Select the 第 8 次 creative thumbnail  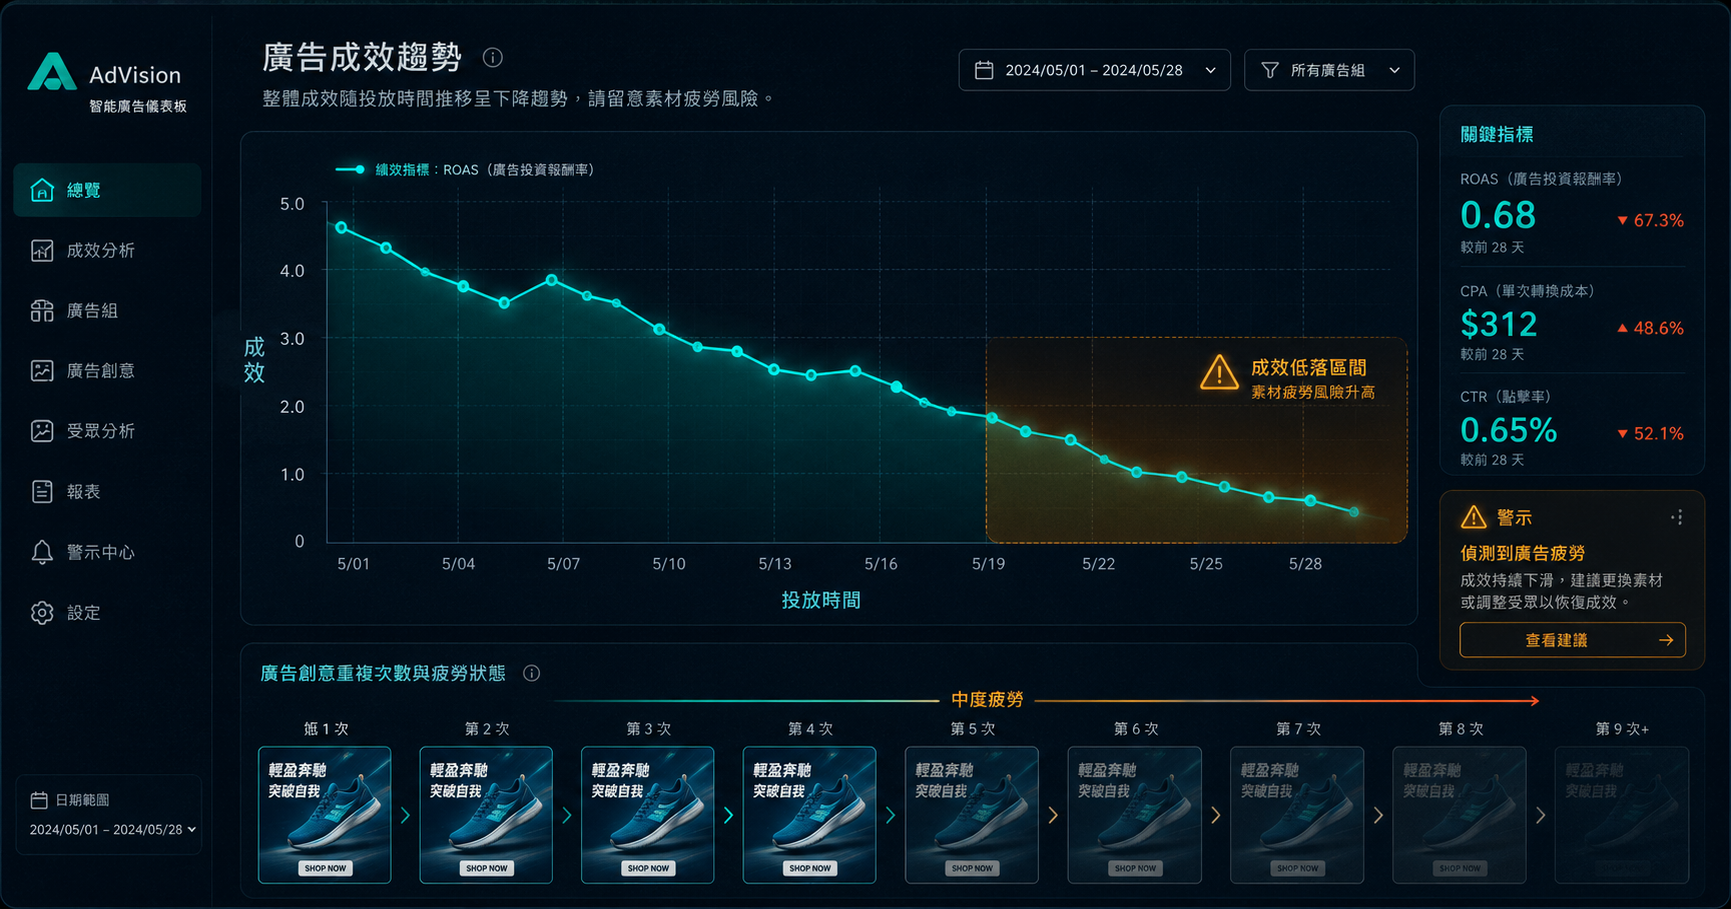(x=1460, y=815)
